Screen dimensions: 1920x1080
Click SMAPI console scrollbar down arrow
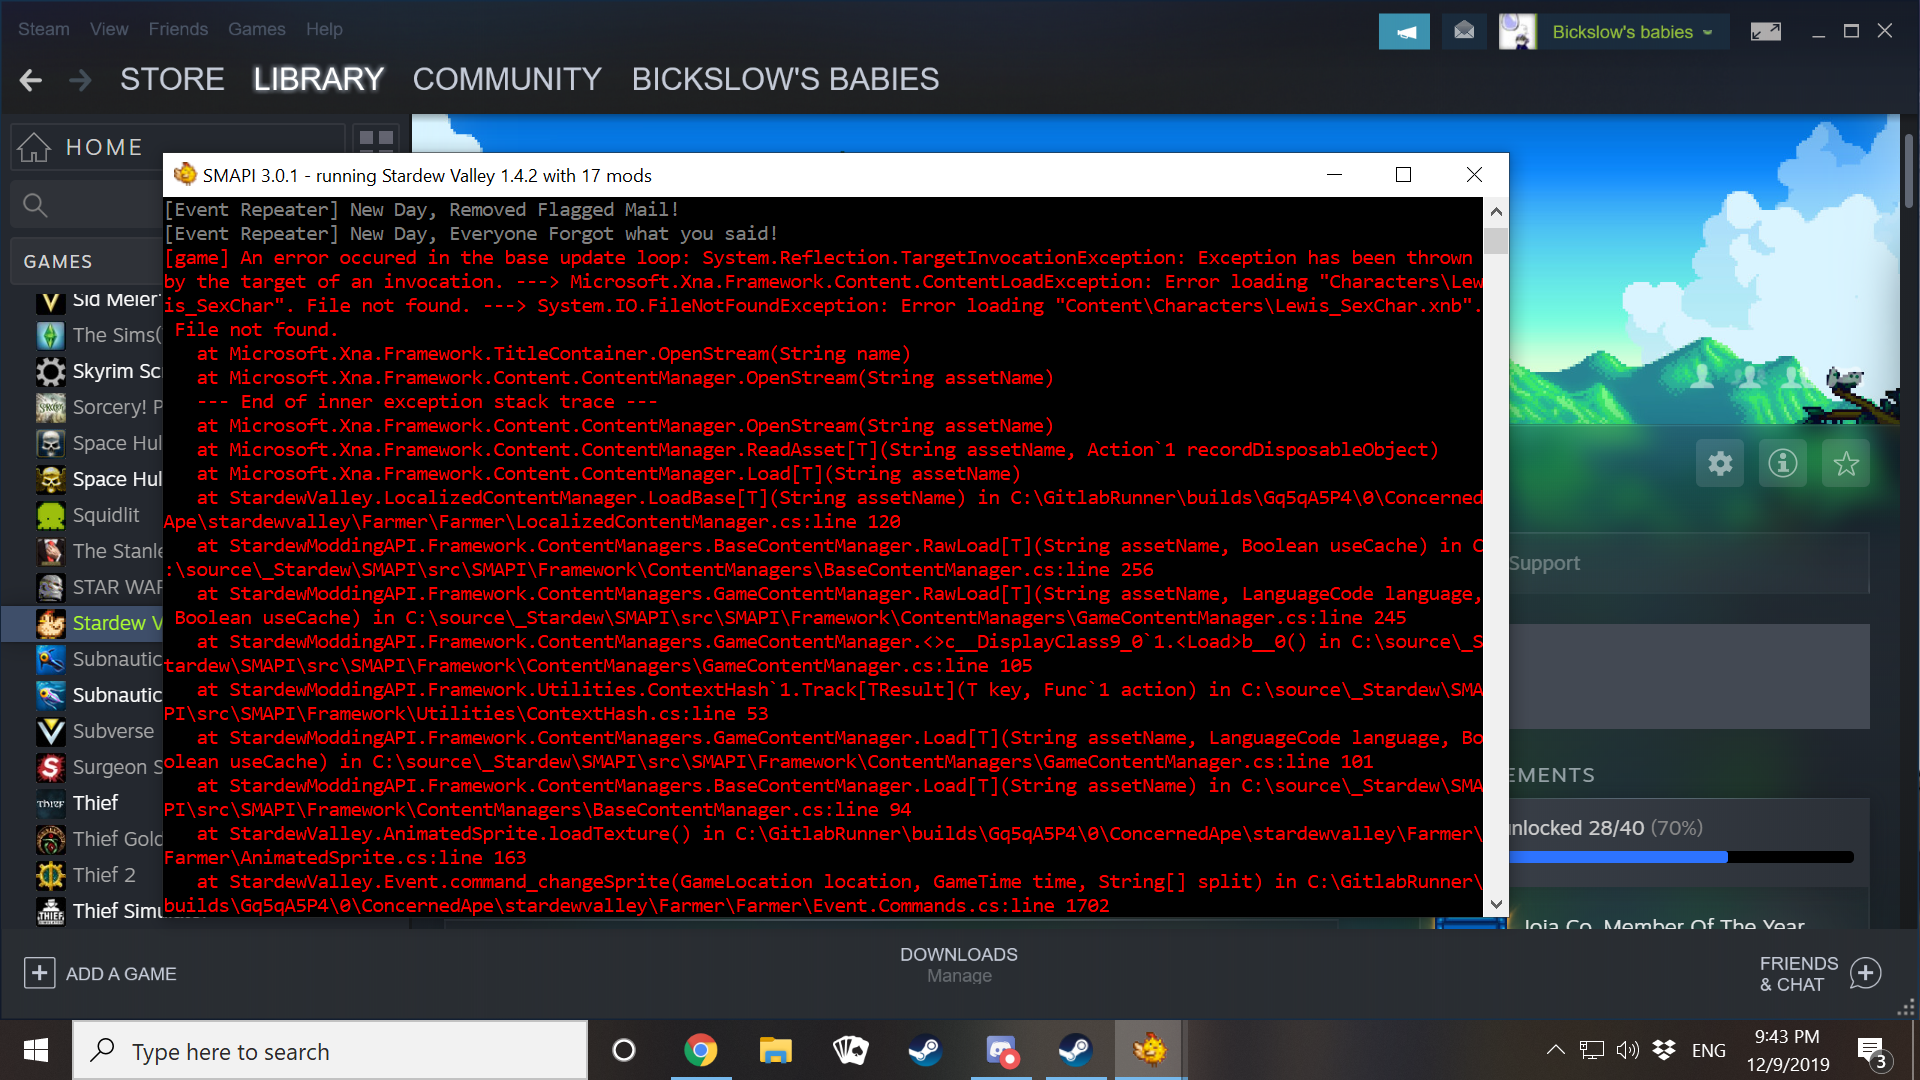(1496, 904)
